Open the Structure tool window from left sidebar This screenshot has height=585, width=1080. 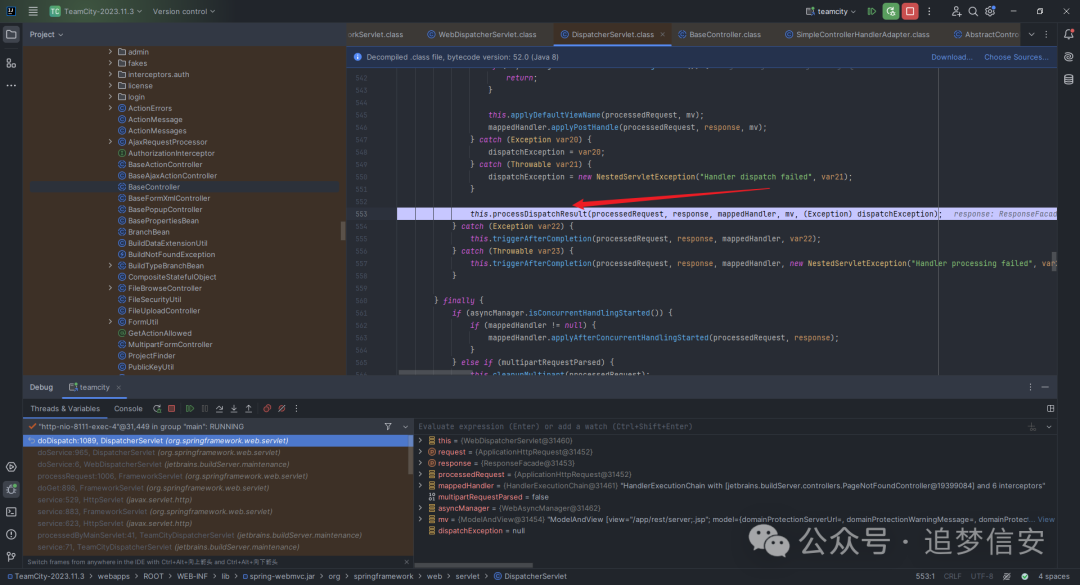click(x=11, y=62)
